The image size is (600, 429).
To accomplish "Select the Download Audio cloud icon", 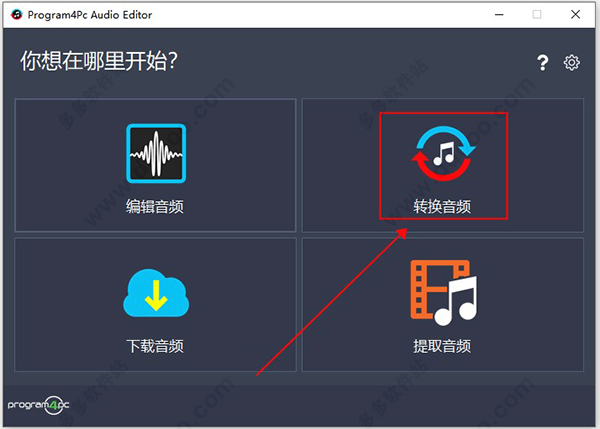I will point(156,293).
